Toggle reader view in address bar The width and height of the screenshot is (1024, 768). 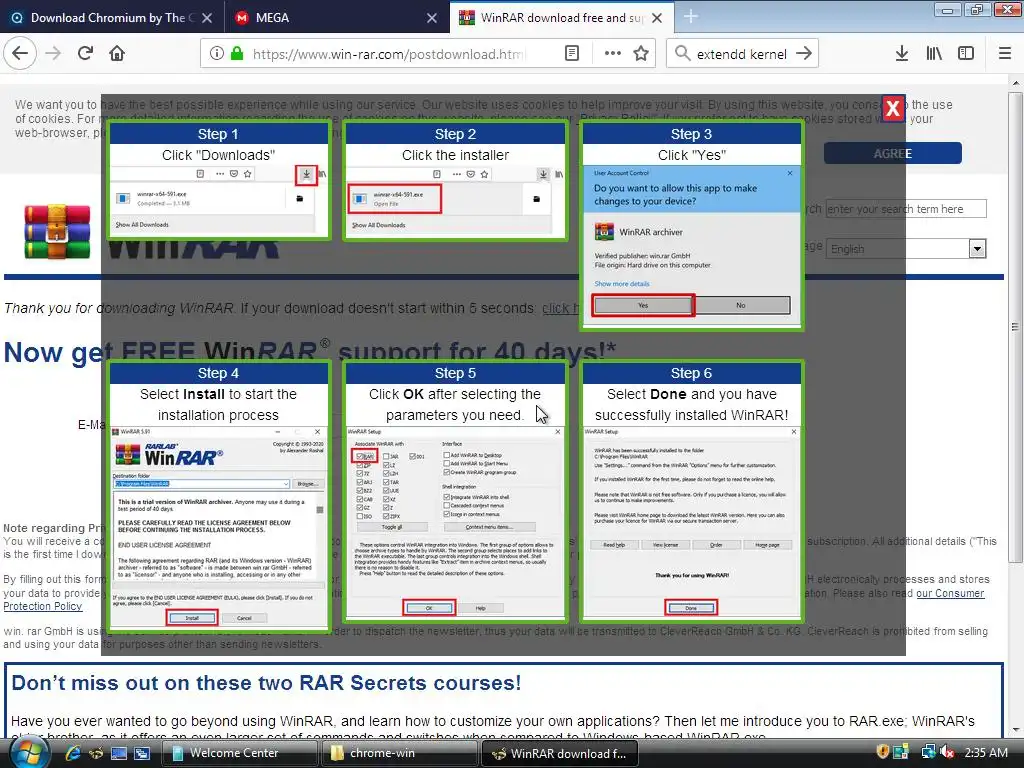click(571, 54)
